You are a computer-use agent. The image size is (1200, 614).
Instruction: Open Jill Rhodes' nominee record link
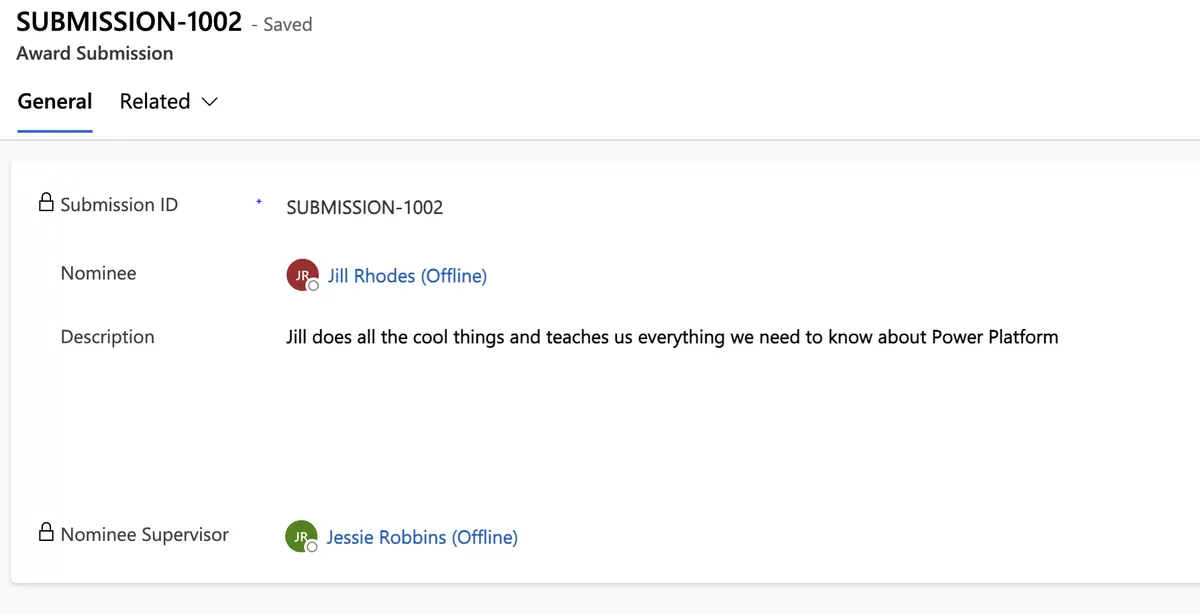coord(407,276)
